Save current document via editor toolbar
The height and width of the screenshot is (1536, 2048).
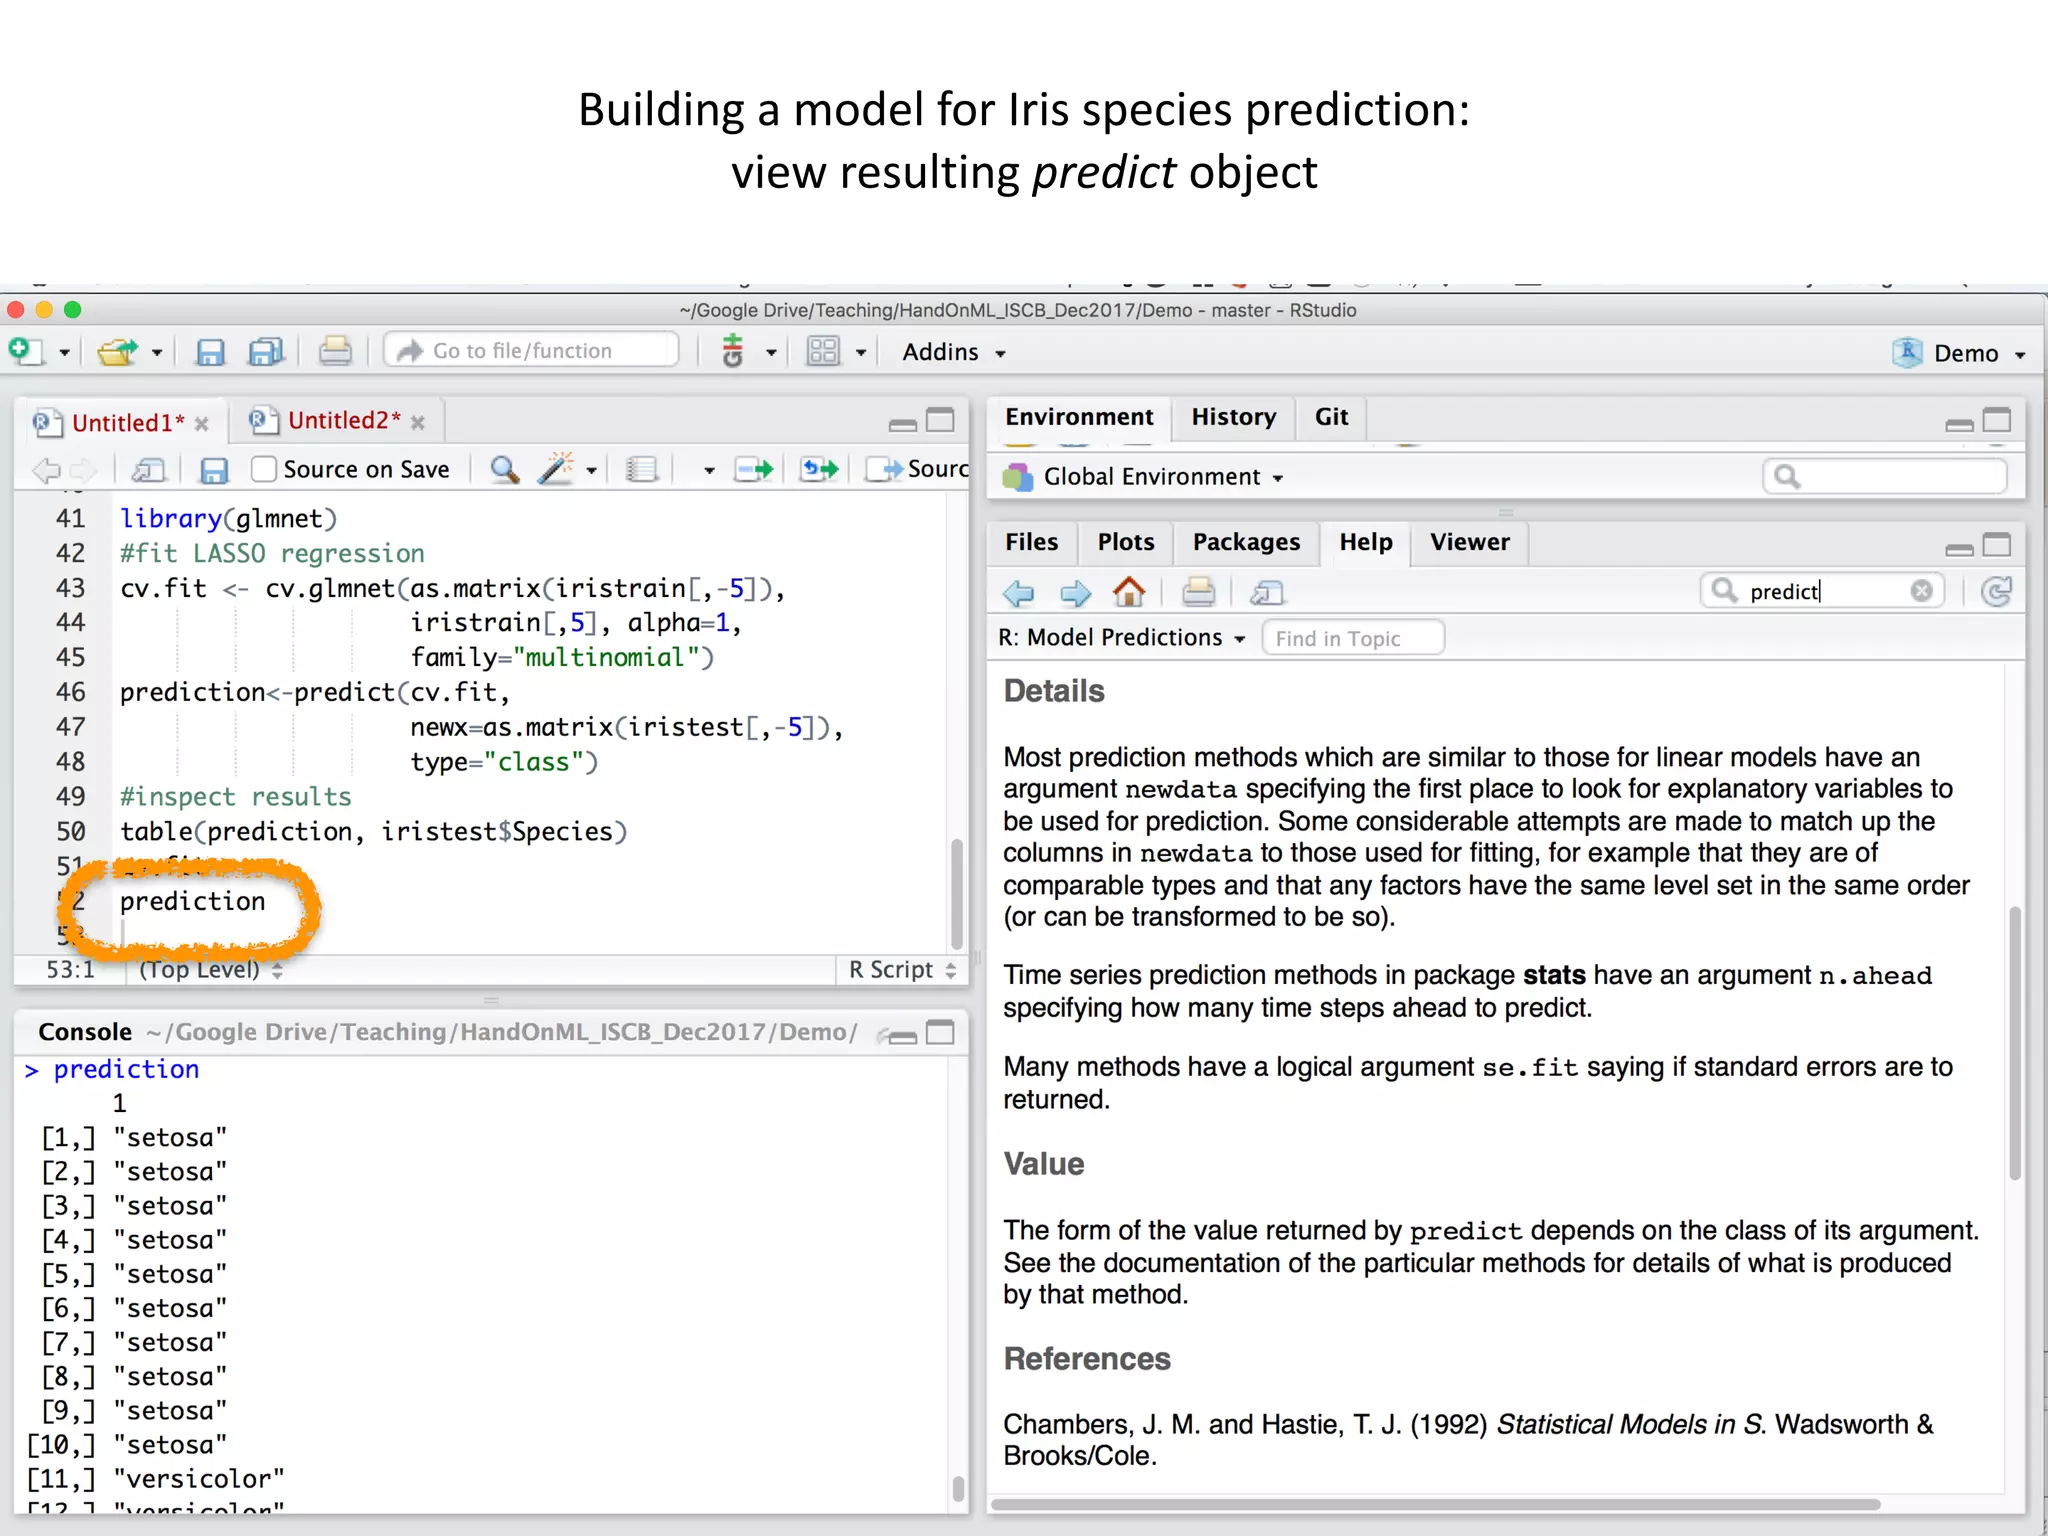(x=214, y=470)
